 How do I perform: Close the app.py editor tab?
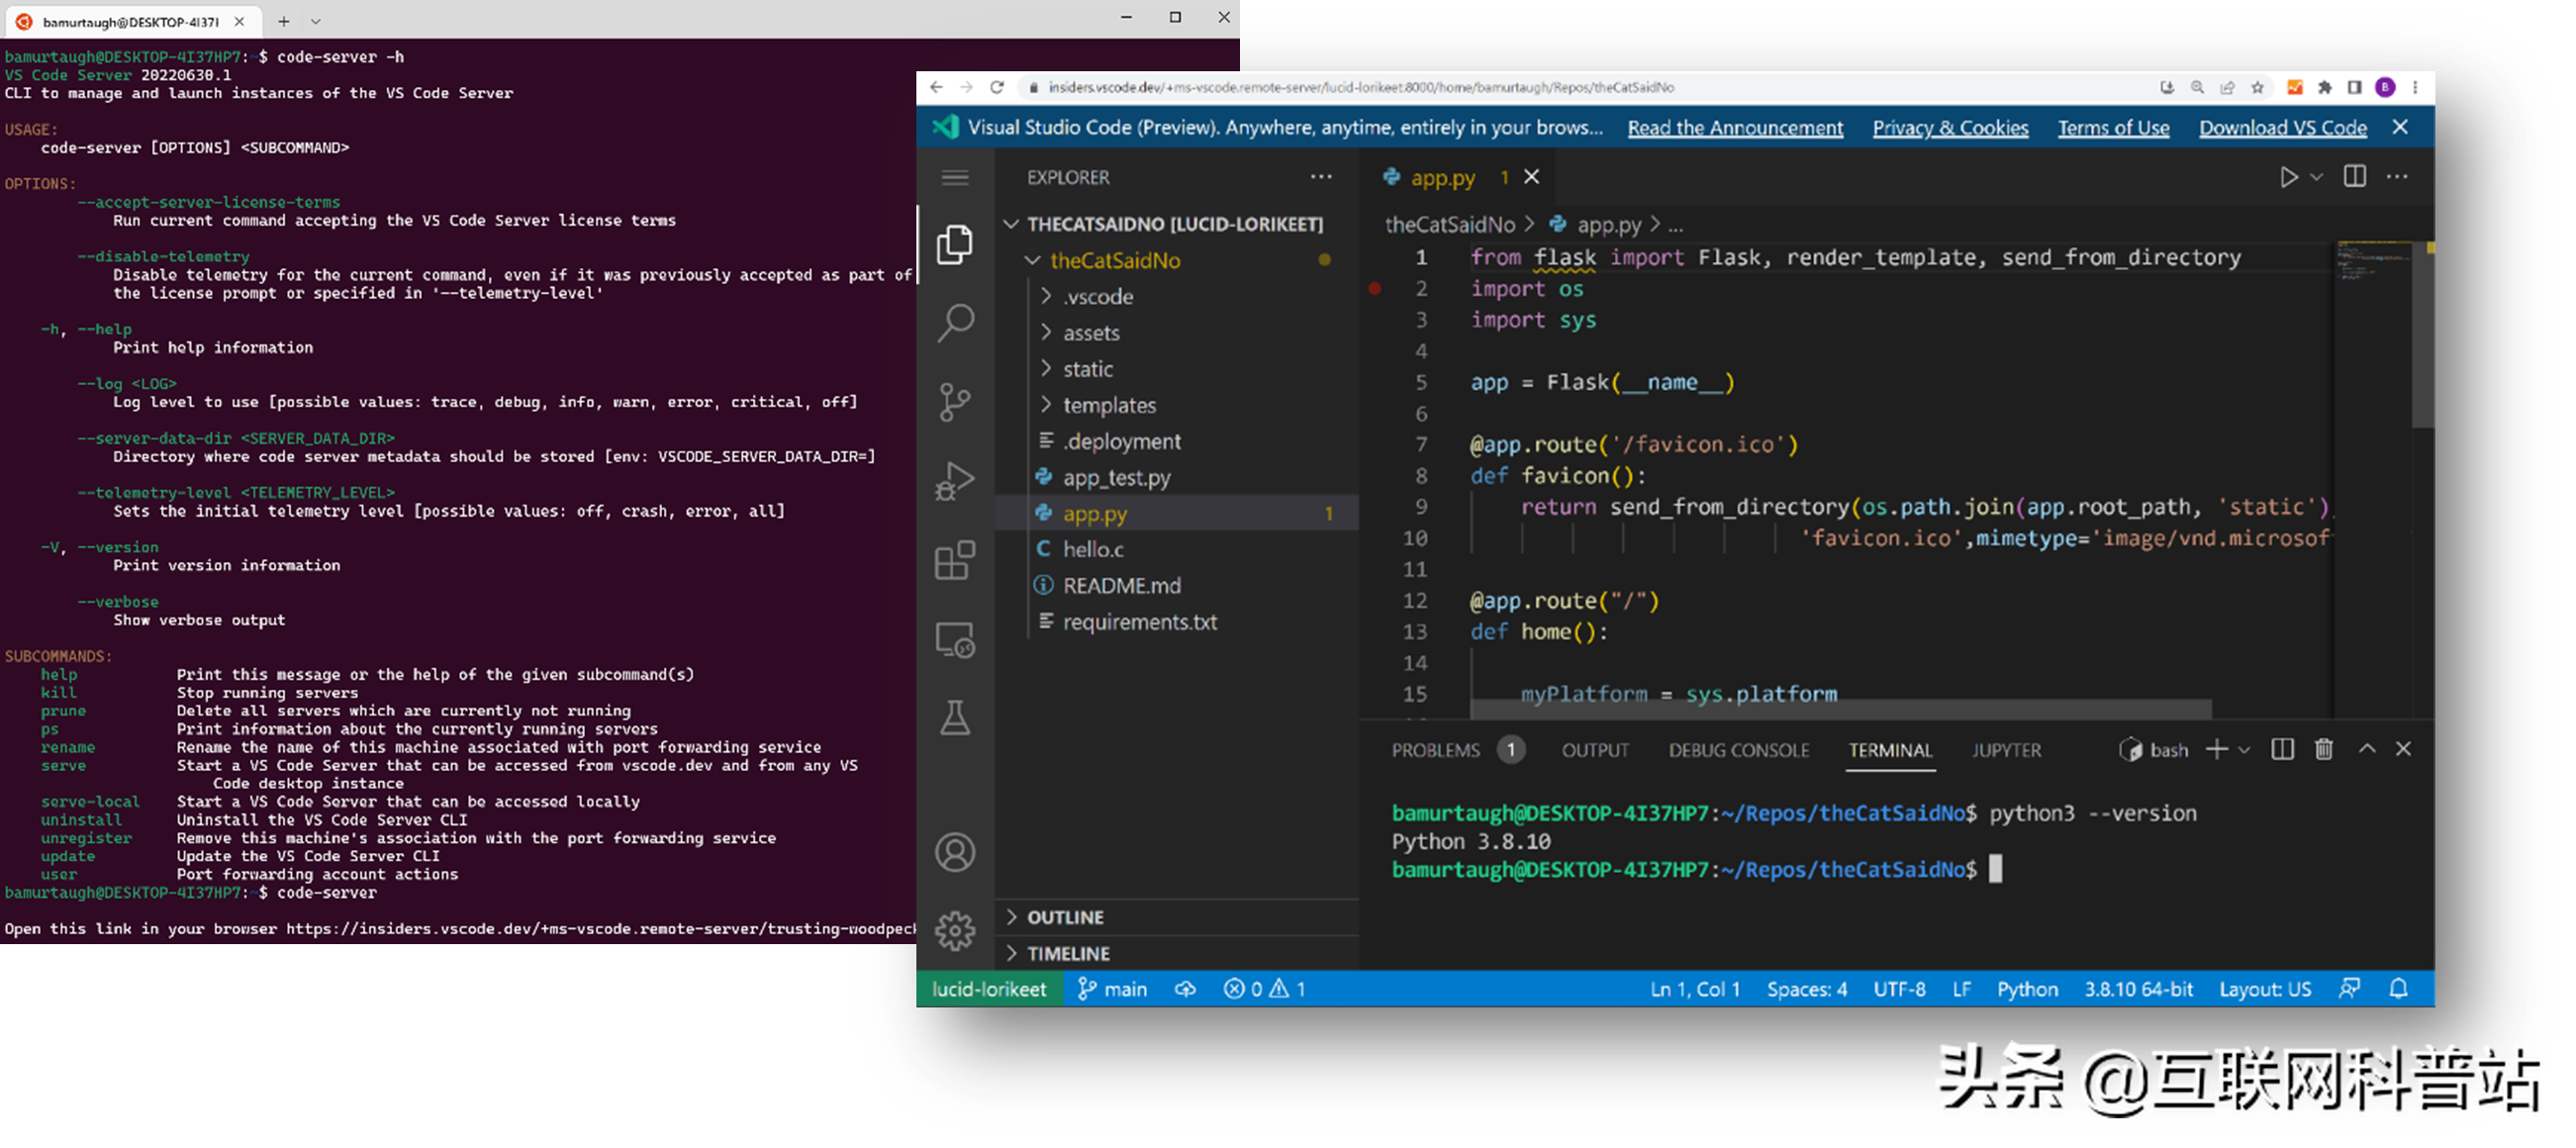[x=1531, y=177]
